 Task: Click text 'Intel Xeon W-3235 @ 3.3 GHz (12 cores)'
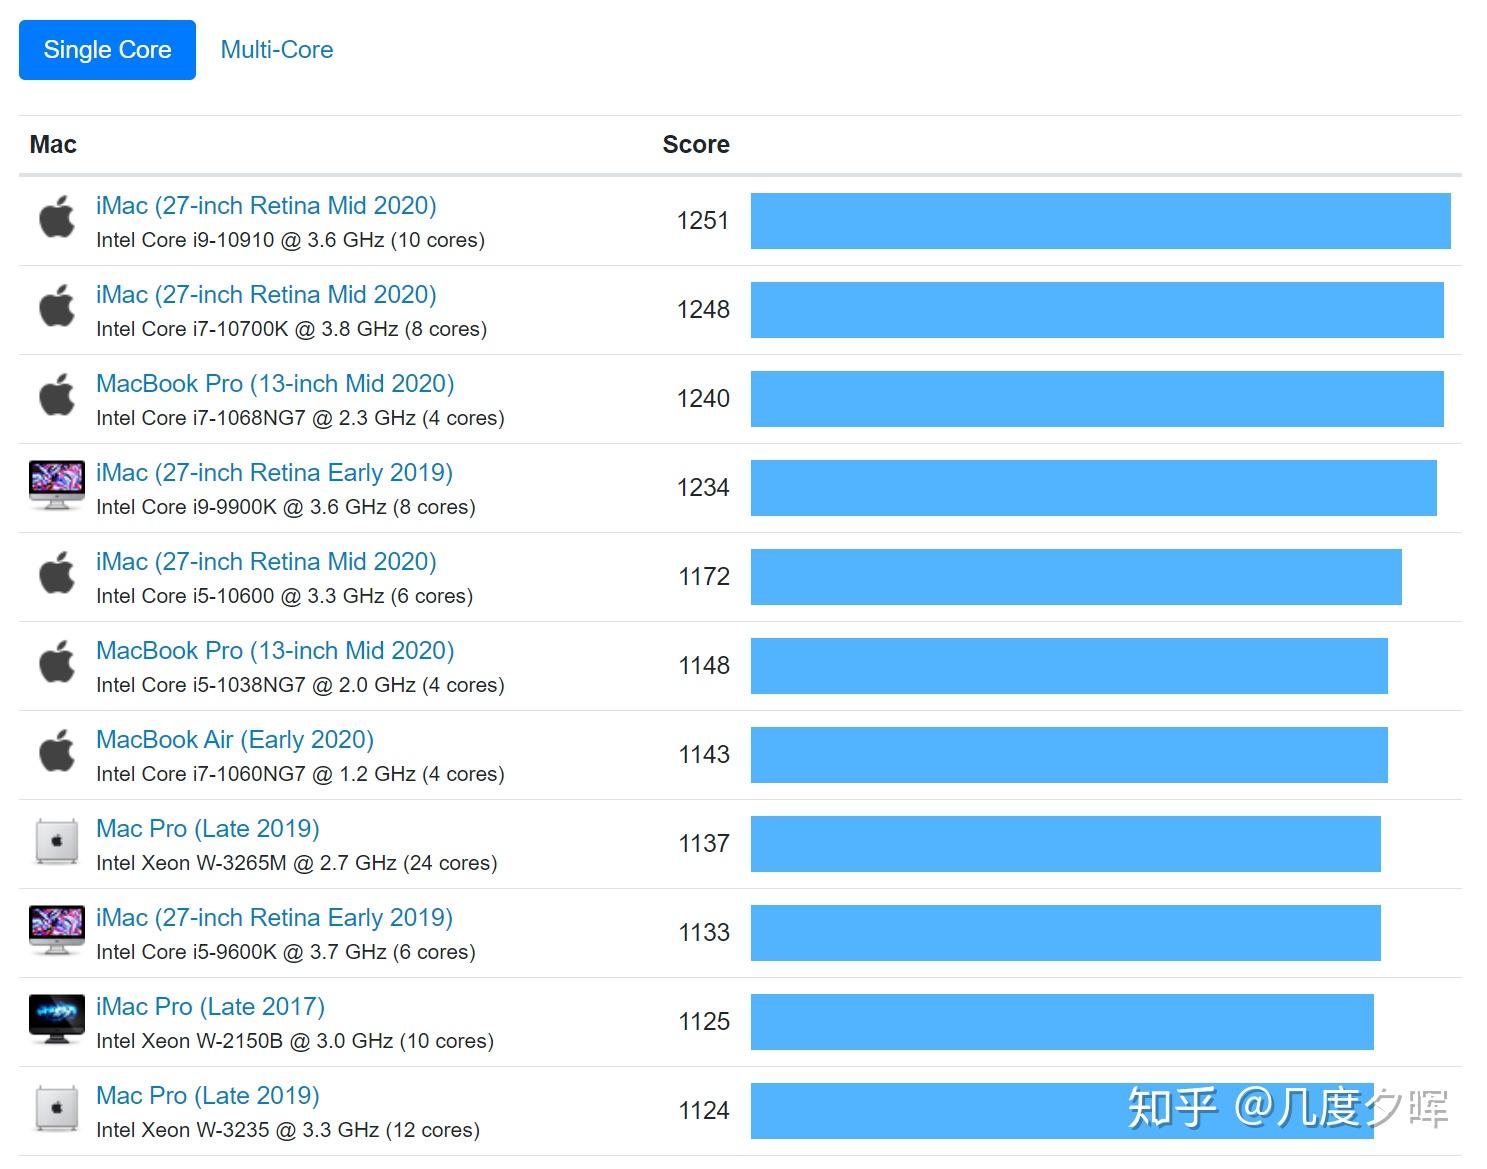pyautogui.click(x=288, y=1130)
